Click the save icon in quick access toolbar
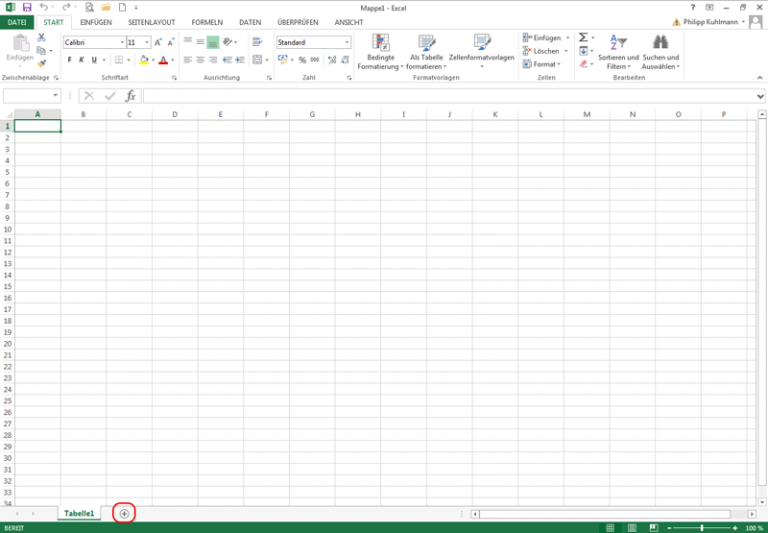 pos(27,7)
